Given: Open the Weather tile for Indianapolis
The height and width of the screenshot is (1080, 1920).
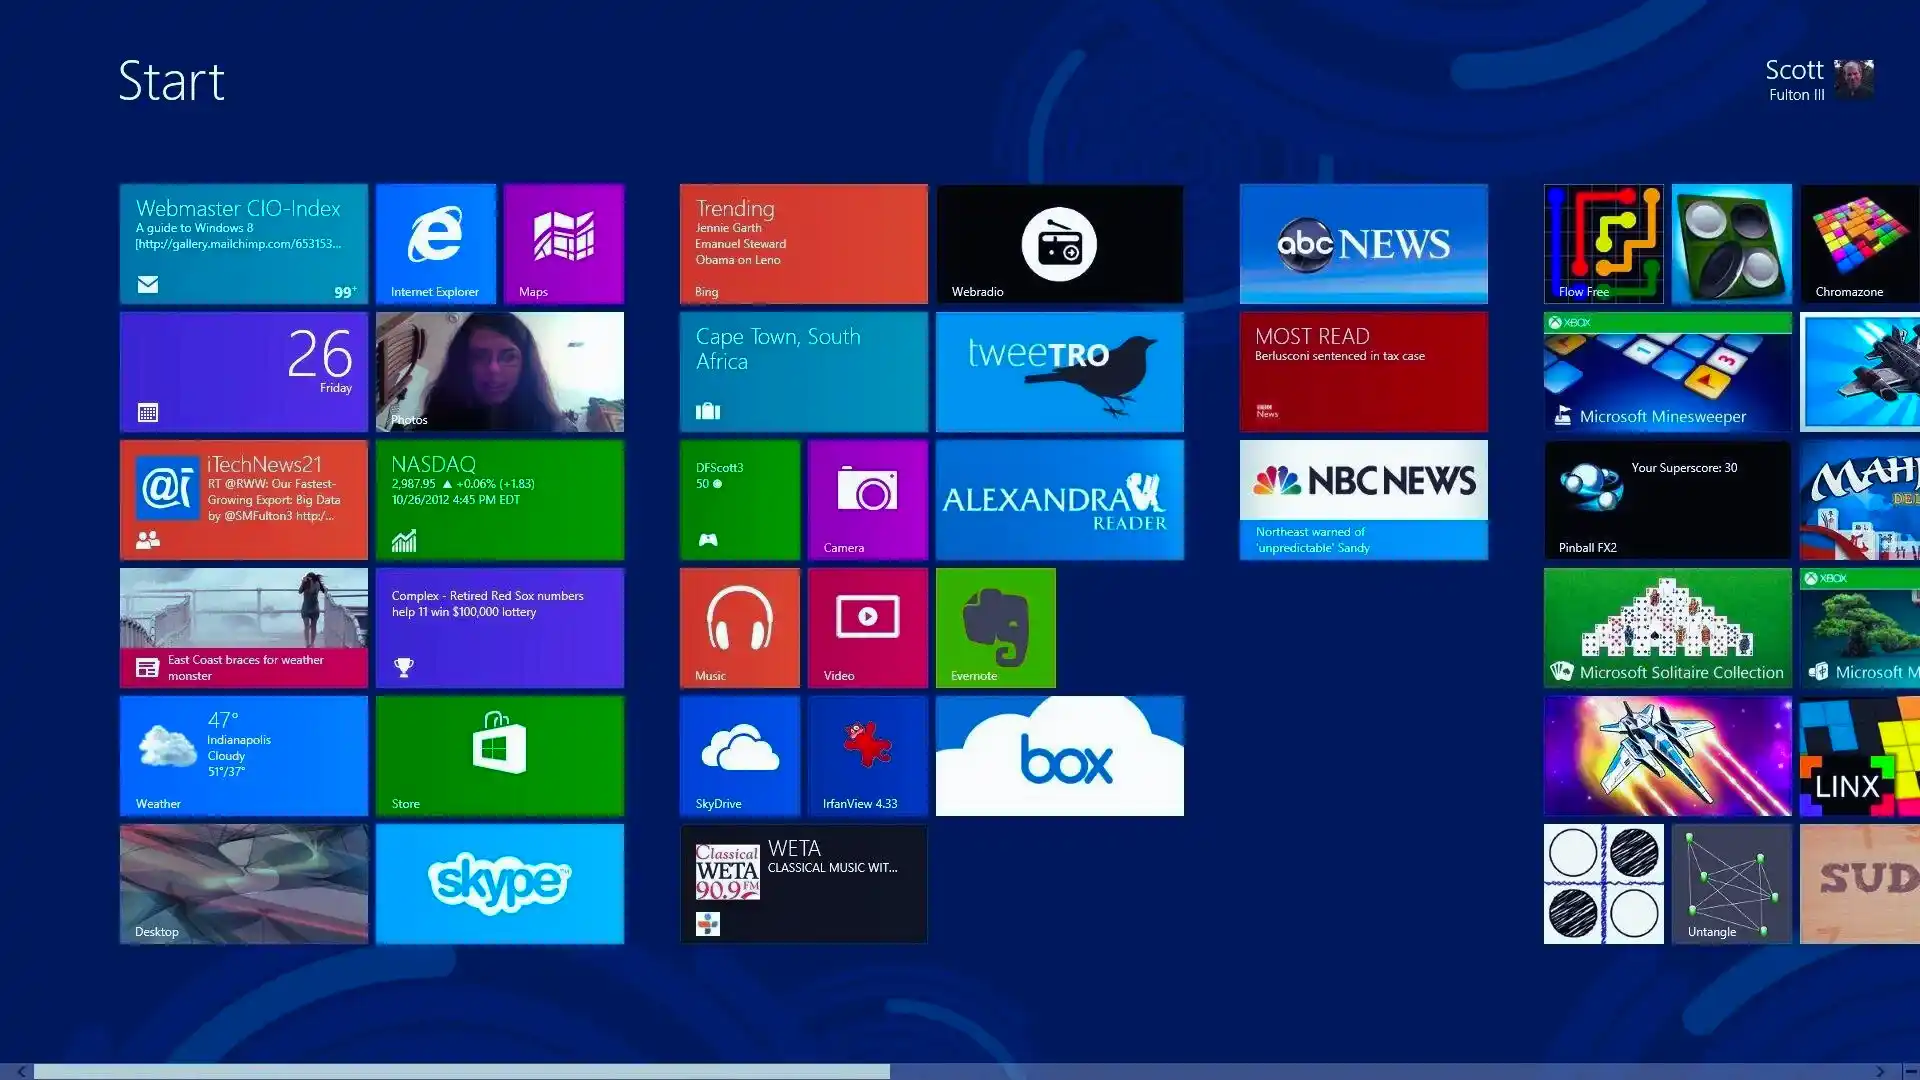Looking at the screenshot, I should 244,756.
